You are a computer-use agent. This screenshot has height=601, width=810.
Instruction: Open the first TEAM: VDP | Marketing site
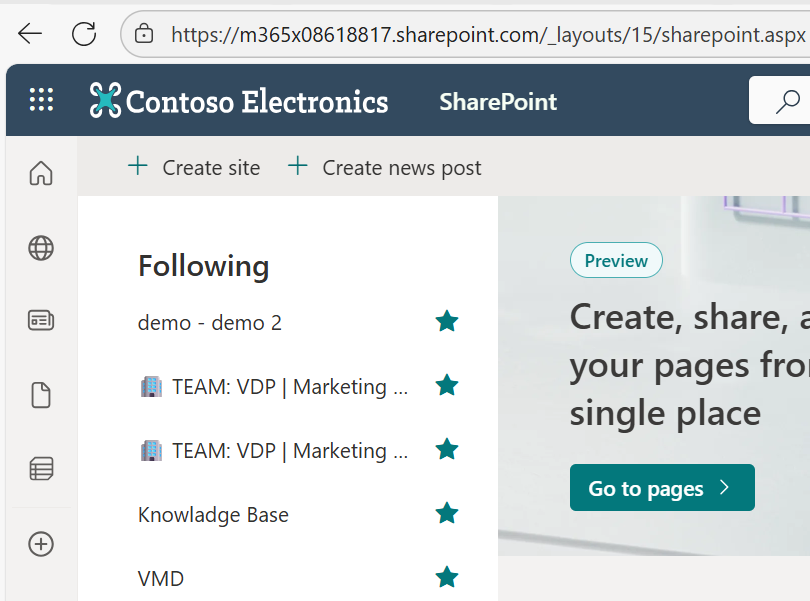(x=274, y=387)
